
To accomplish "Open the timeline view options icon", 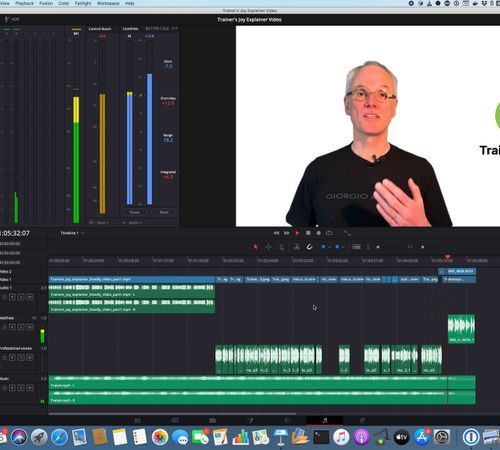I will 356,247.
